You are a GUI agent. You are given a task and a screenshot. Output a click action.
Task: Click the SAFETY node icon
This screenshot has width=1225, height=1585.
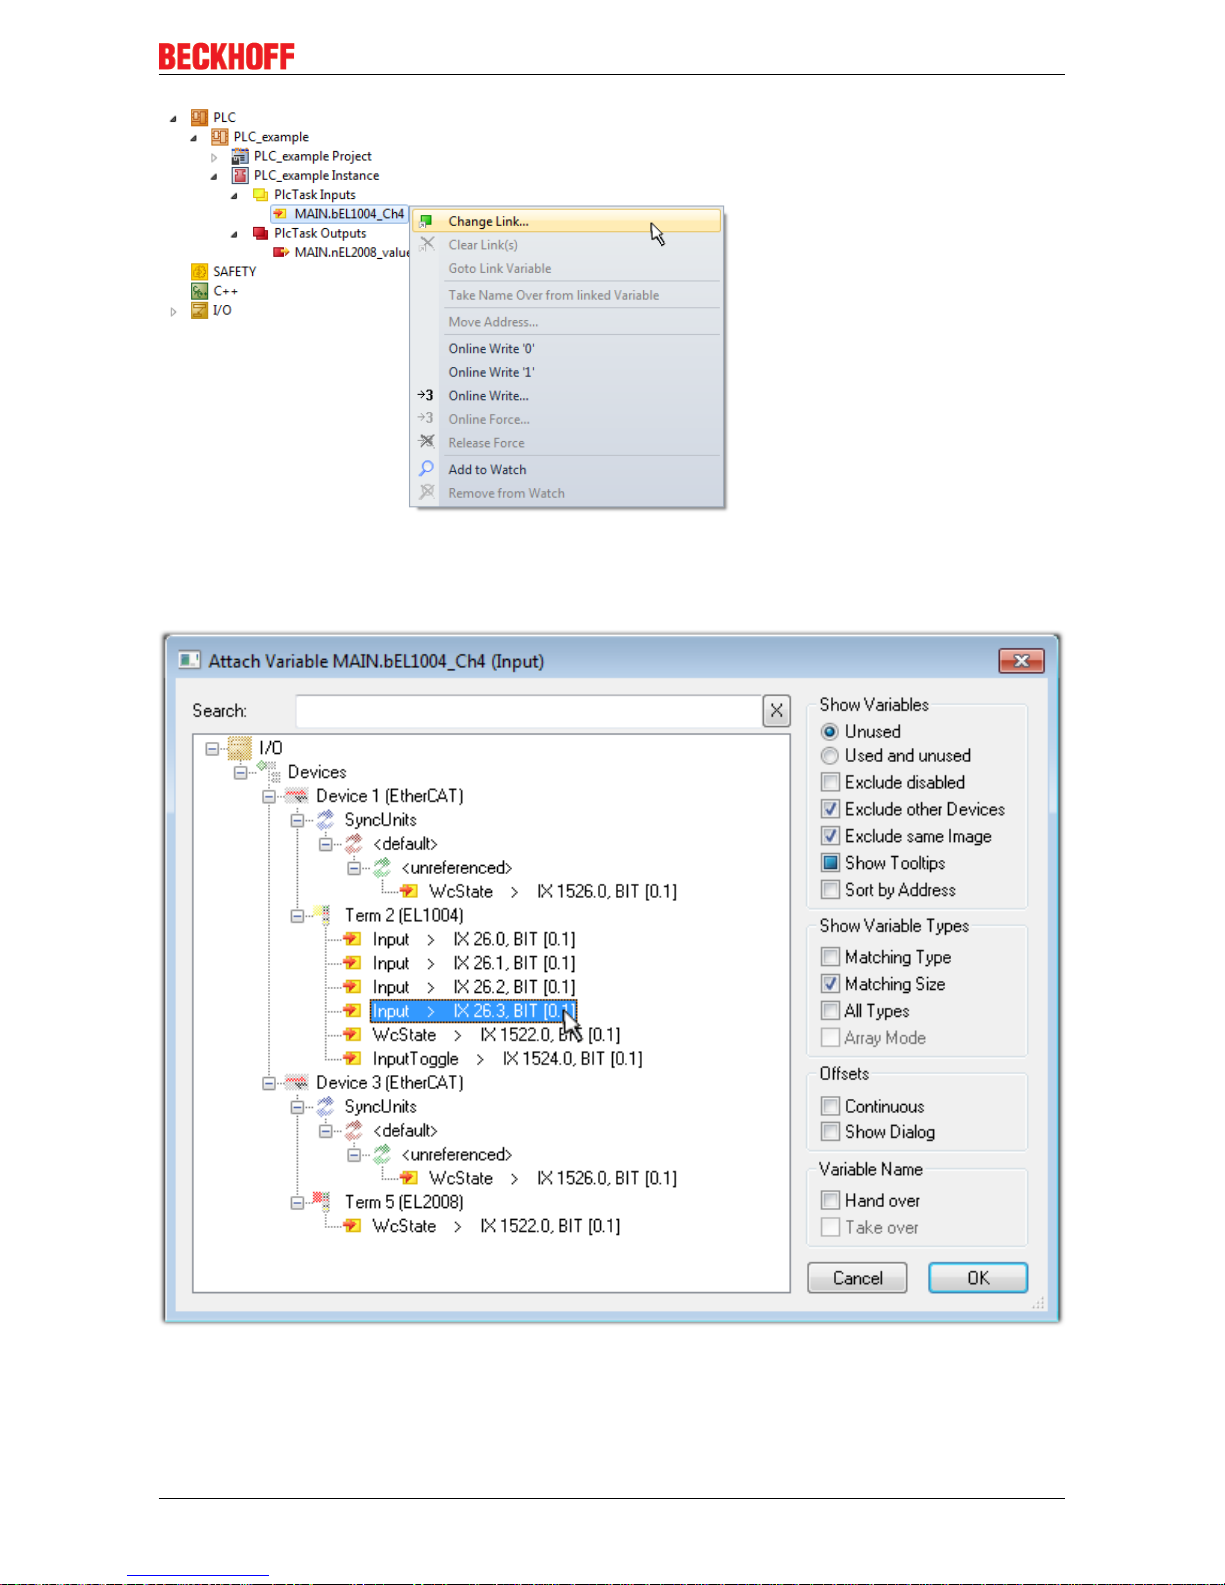point(199,271)
